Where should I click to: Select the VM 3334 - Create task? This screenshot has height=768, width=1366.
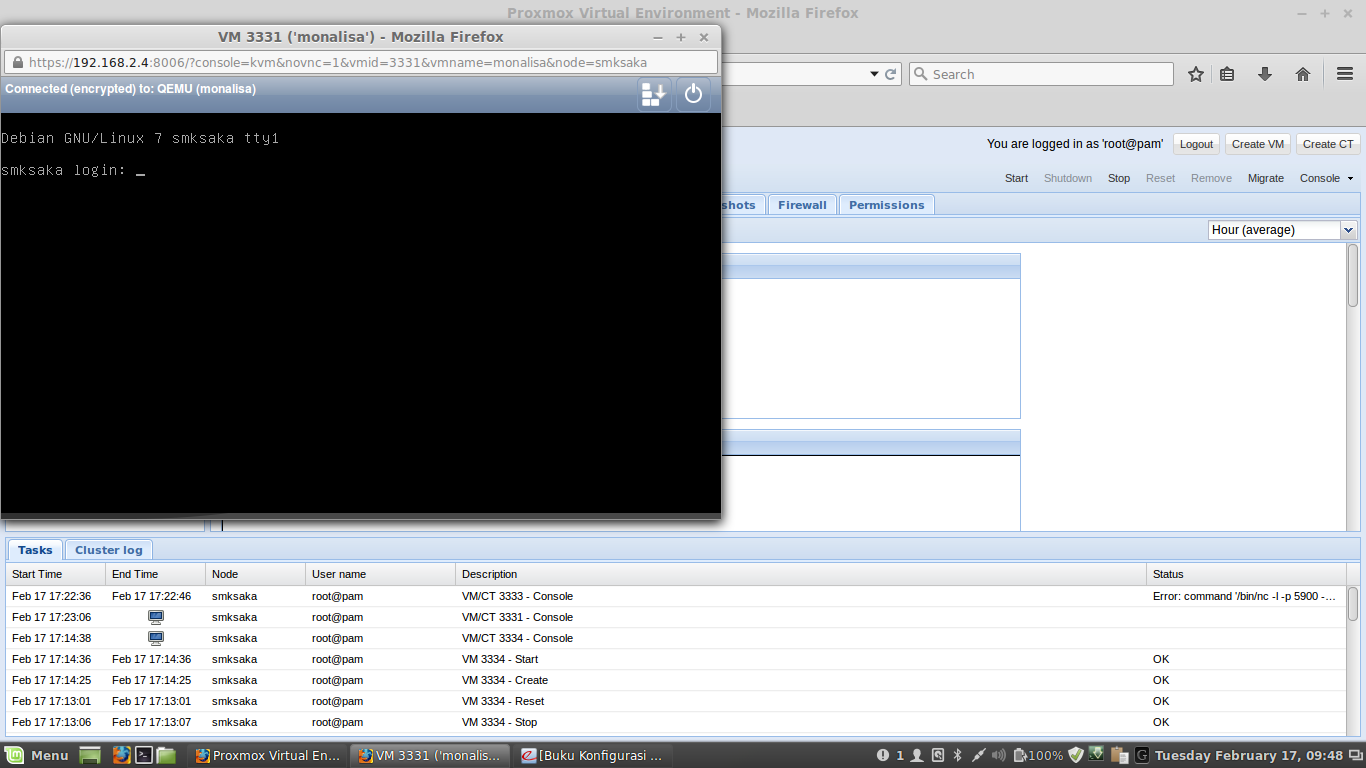coord(676,680)
